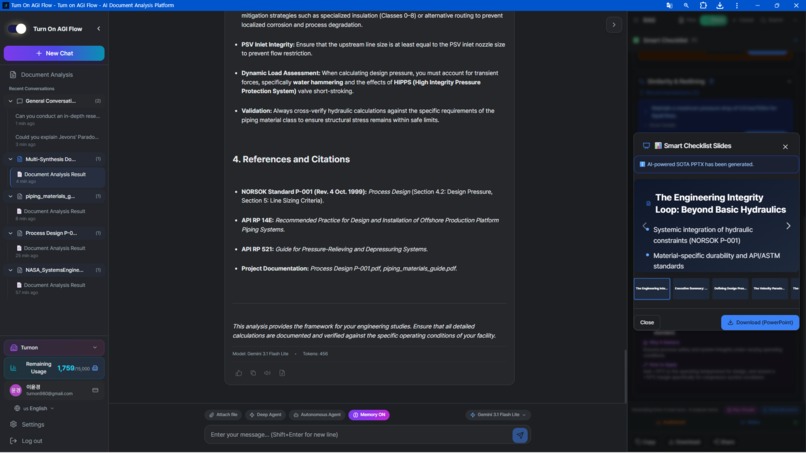Go to next slide in preview
Screen dimensions: 806x453
788,226
